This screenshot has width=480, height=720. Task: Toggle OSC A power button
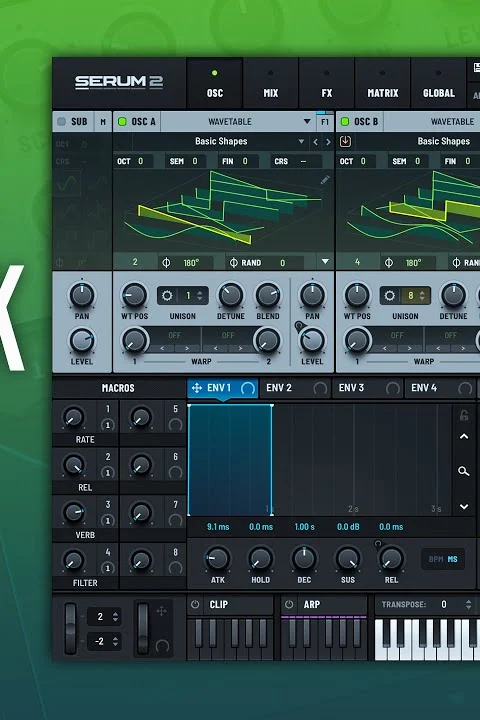coord(122,122)
